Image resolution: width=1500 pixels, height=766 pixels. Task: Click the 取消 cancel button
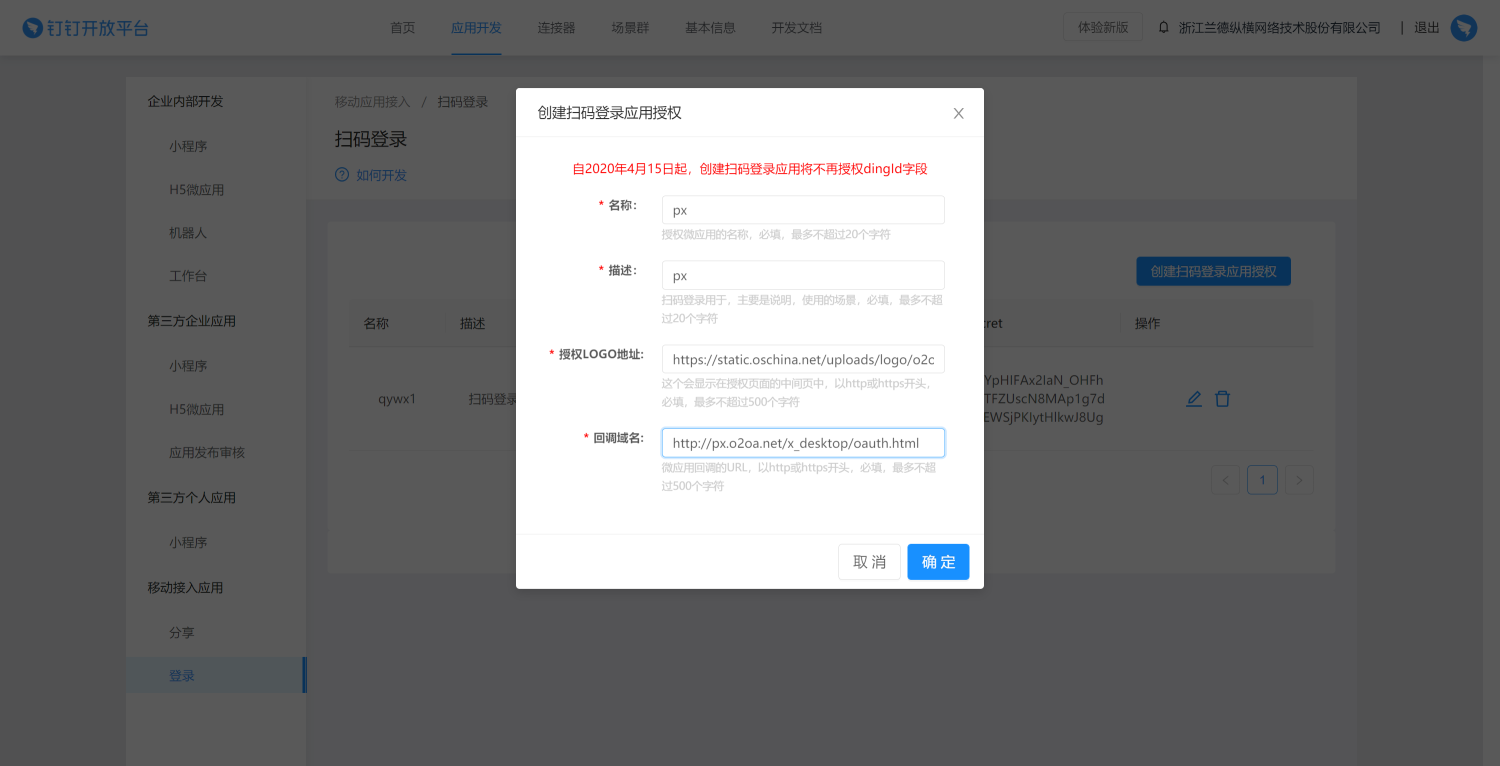pos(869,562)
